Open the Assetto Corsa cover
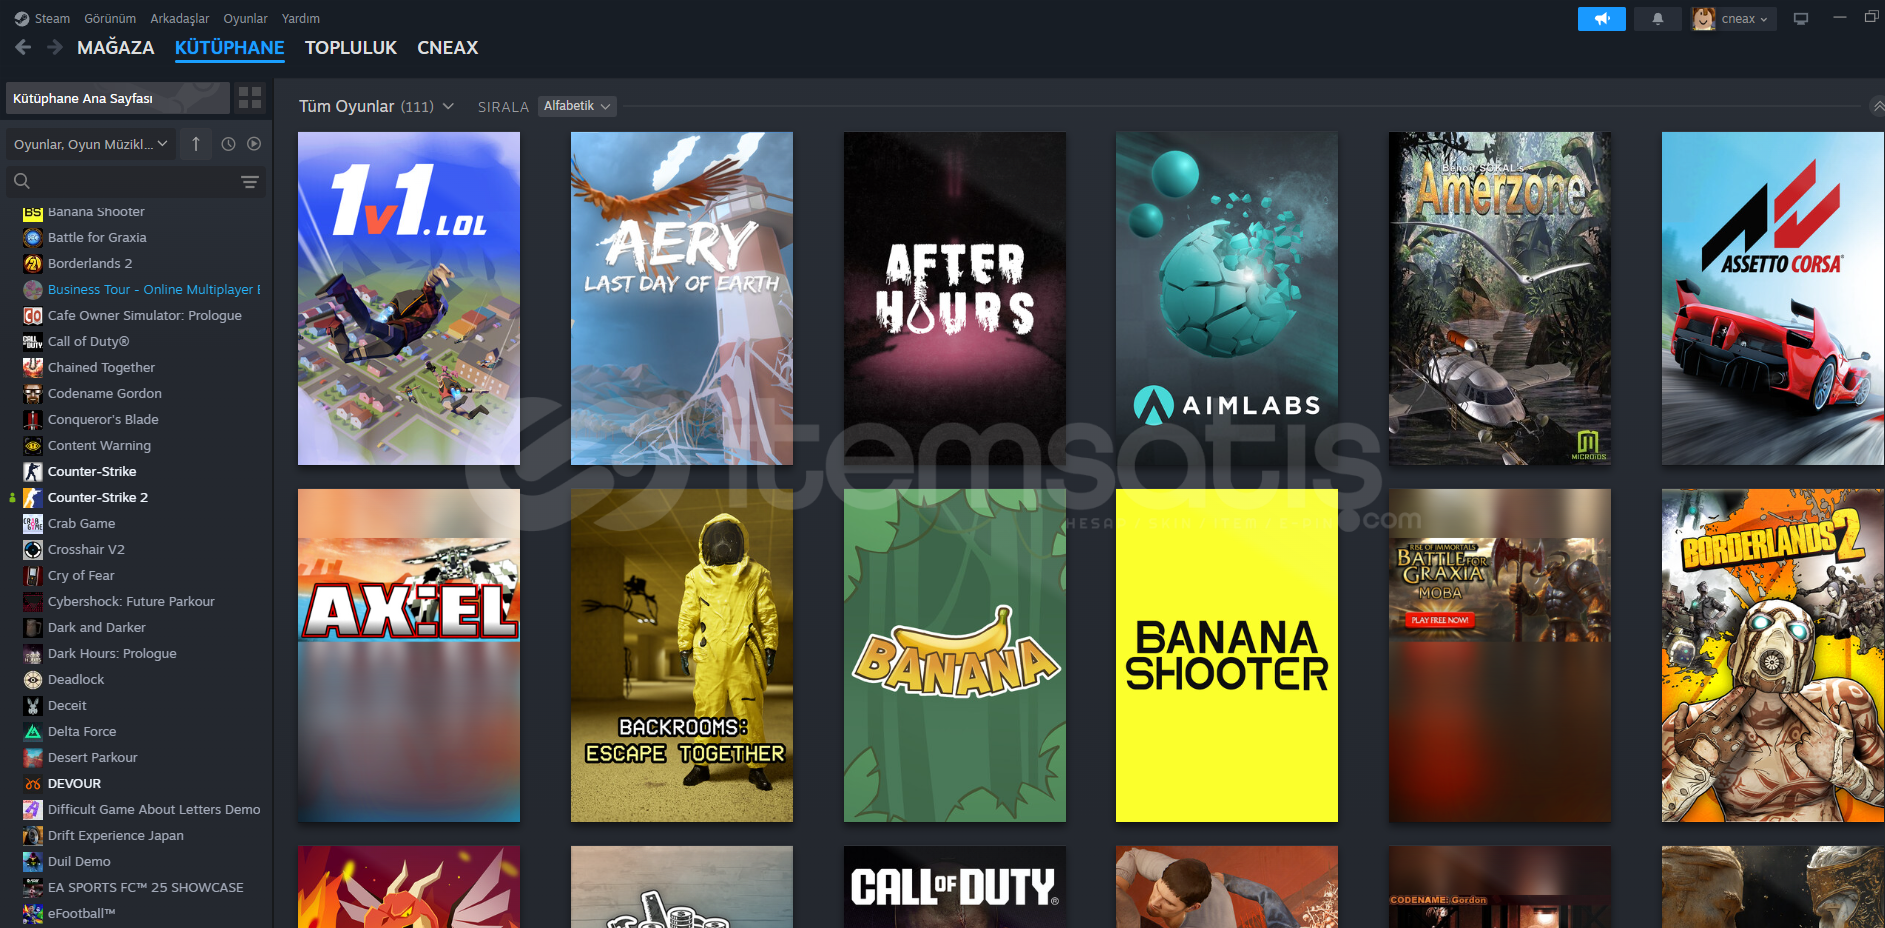The width and height of the screenshot is (1885, 928). click(x=1773, y=298)
